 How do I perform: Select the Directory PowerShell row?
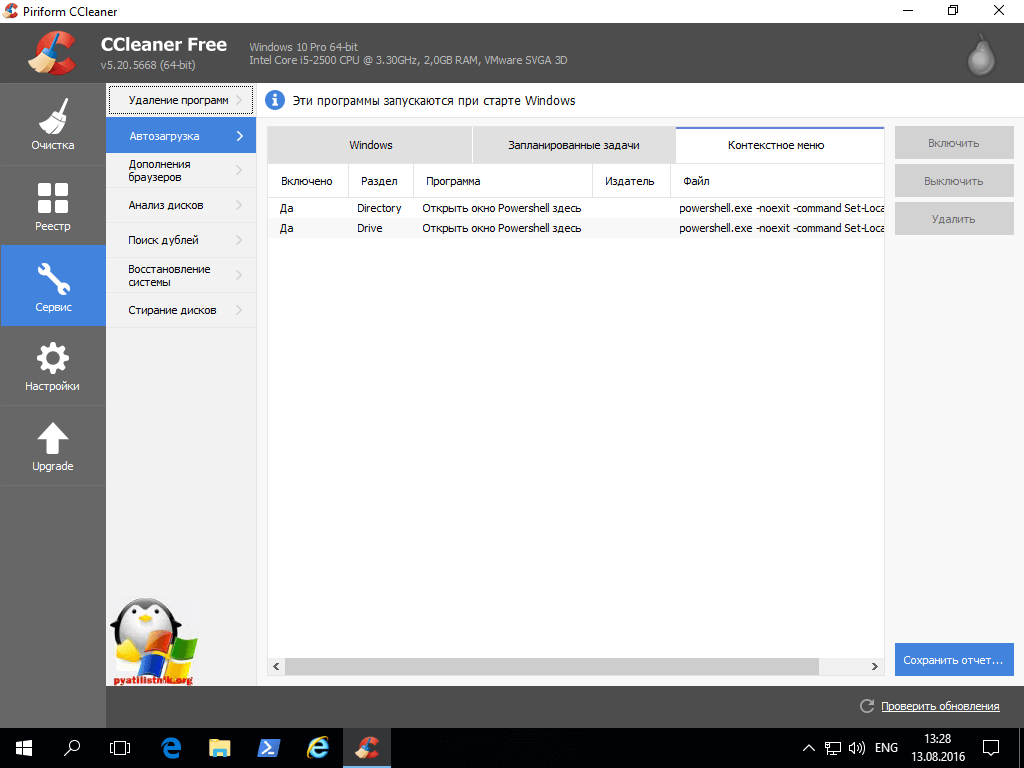[500, 208]
